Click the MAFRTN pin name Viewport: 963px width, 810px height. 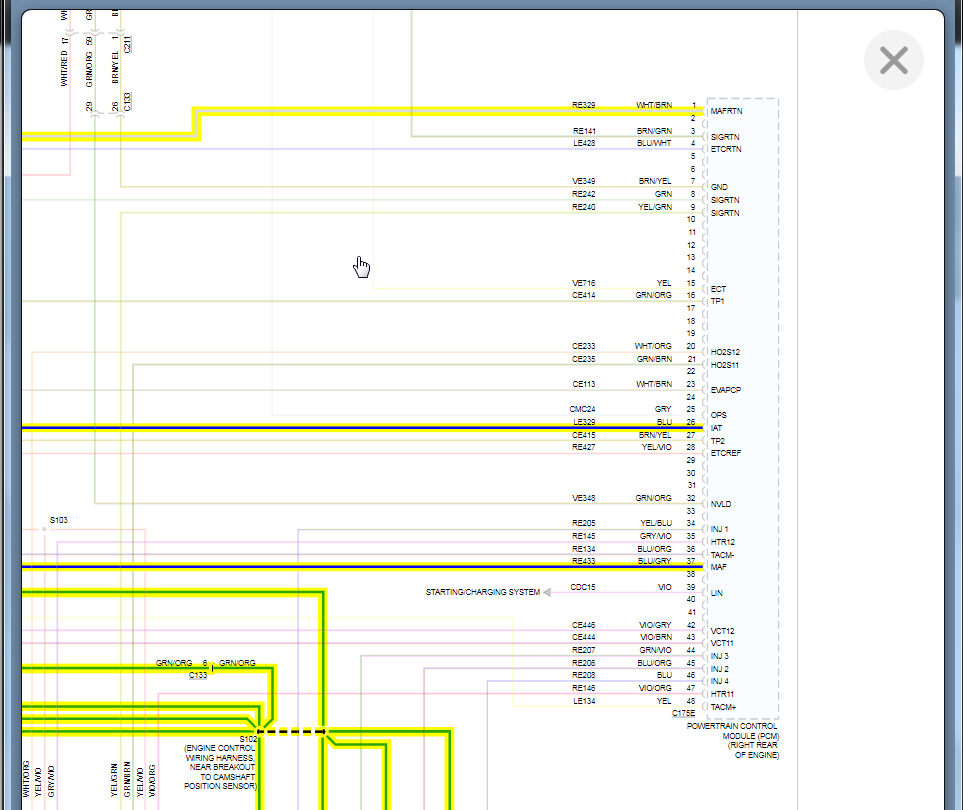pyautogui.click(x=727, y=111)
